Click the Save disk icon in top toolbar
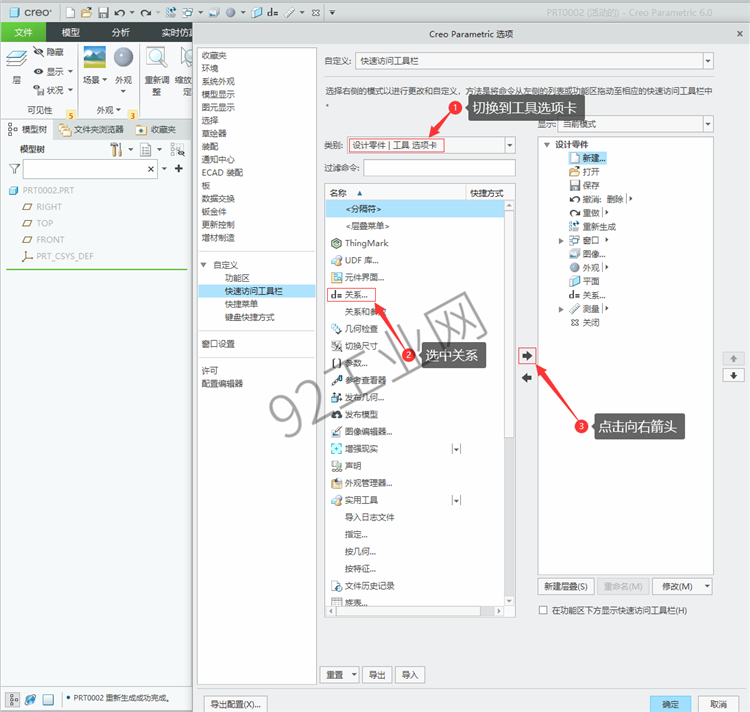750x712 pixels. (103, 12)
